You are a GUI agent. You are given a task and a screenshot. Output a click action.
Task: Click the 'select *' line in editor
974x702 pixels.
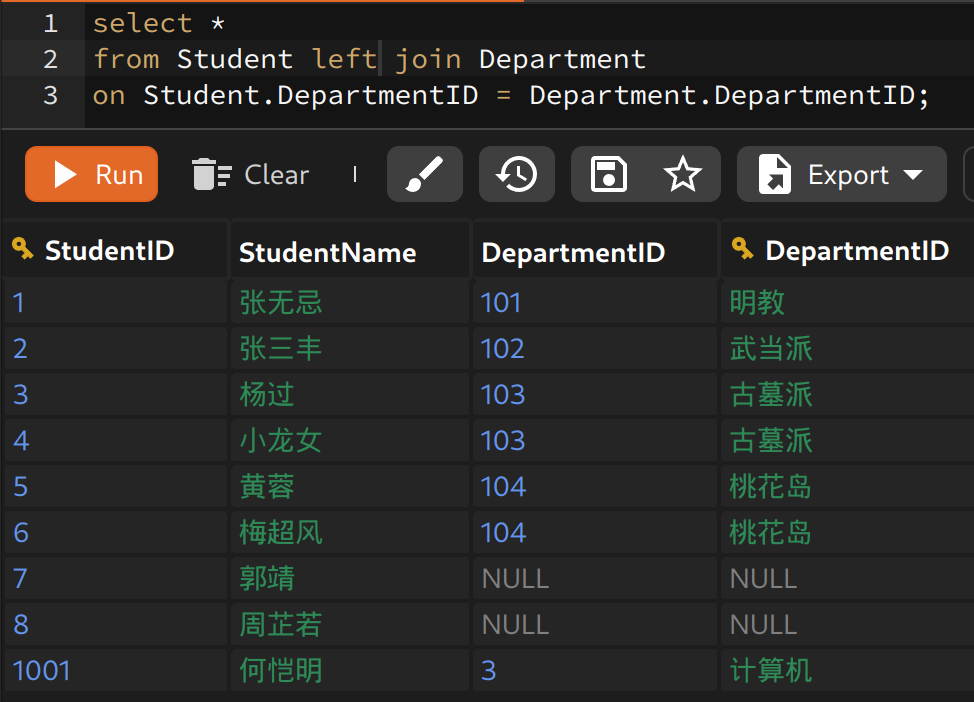click(158, 23)
